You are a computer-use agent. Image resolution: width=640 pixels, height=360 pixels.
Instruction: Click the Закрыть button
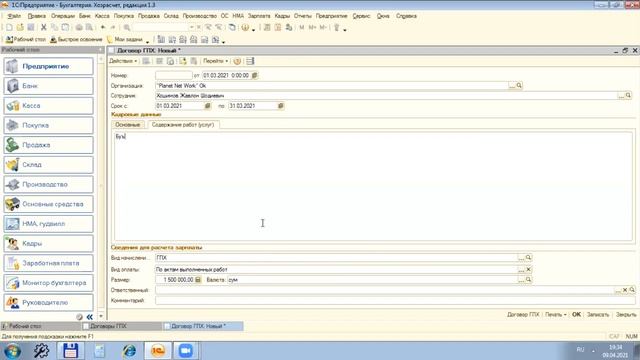click(x=626, y=315)
